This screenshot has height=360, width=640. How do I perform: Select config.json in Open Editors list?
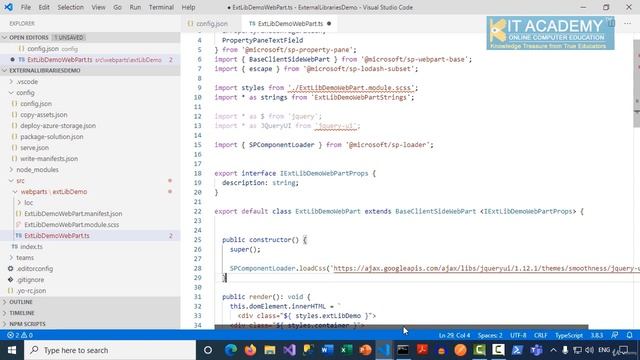tap(90, 49)
